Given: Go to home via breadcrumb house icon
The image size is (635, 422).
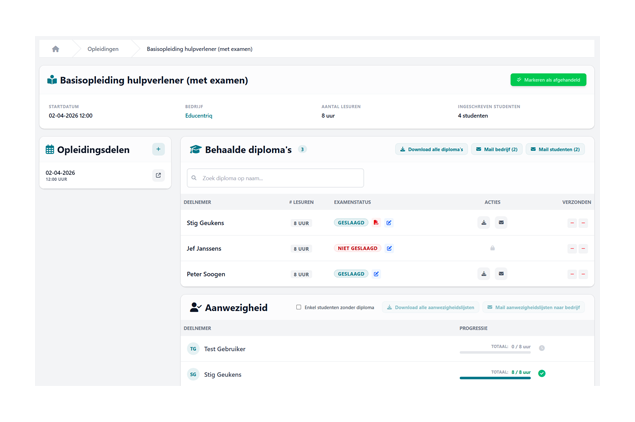Looking at the screenshot, I should coord(56,49).
